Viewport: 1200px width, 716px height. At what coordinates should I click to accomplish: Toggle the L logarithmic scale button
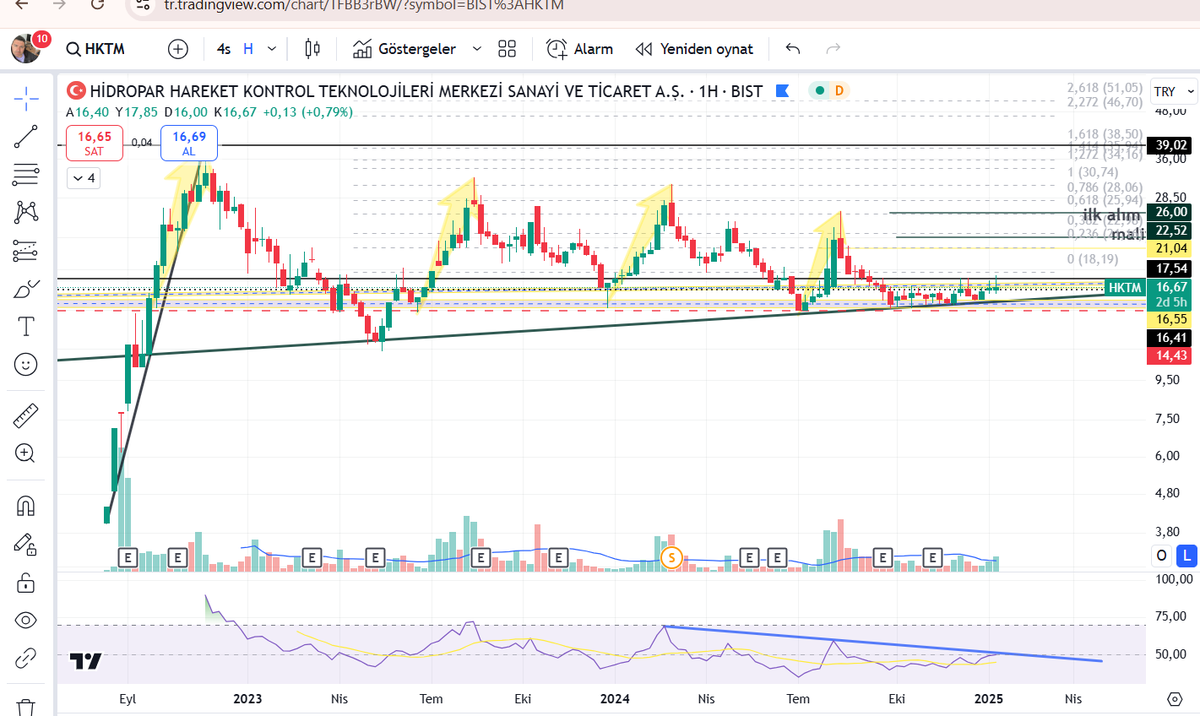pyautogui.click(x=1188, y=555)
